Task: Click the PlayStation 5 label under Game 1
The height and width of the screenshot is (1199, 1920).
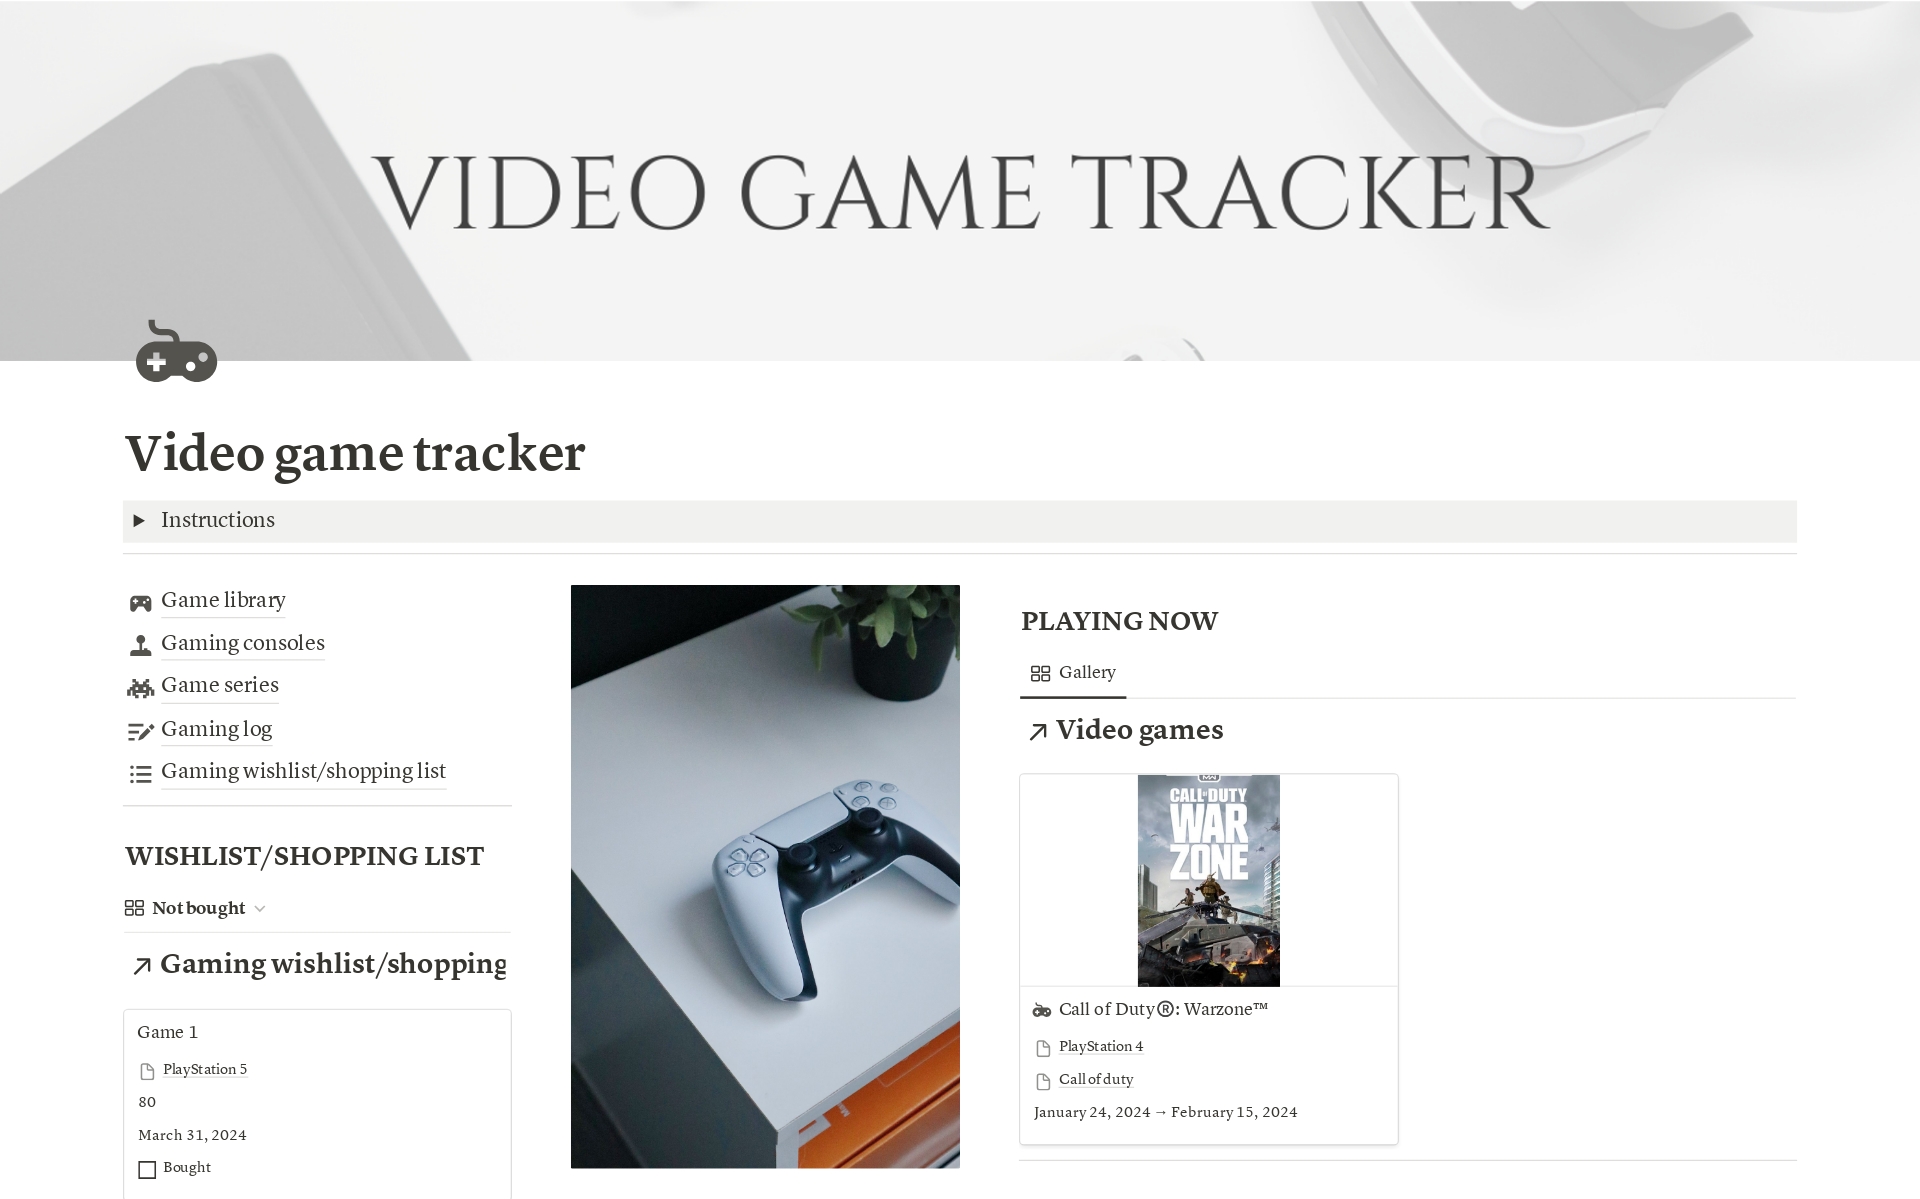Action: click(x=204, y=1069)
